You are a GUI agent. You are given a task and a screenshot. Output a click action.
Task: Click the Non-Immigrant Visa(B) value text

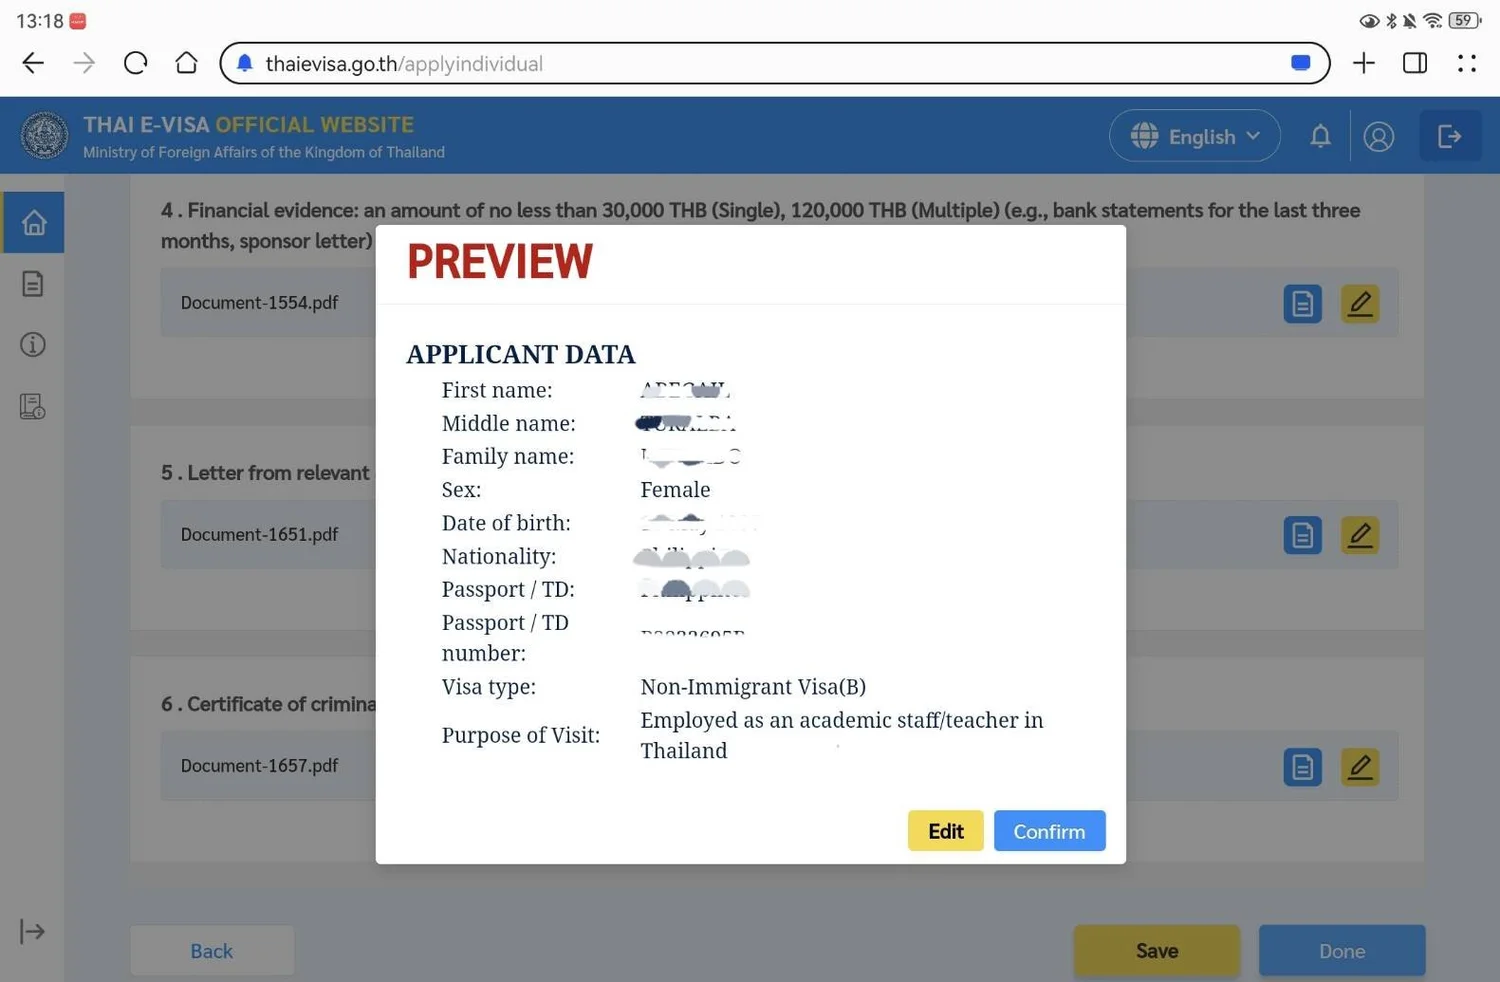(753, 687)
